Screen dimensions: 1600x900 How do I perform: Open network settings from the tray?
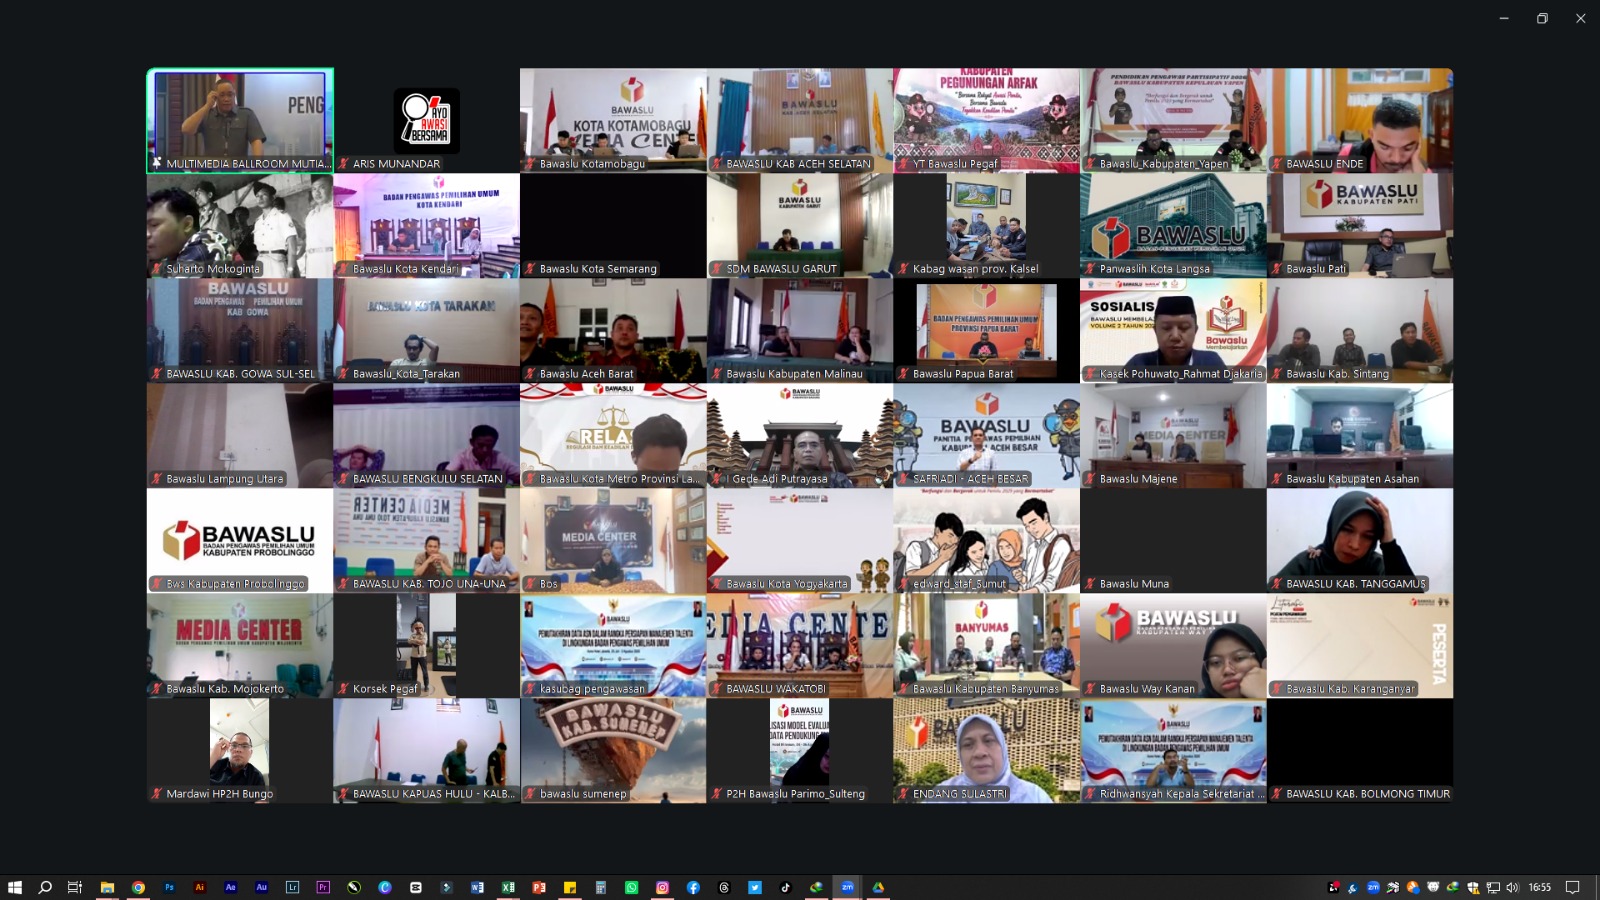(1493, 887)
